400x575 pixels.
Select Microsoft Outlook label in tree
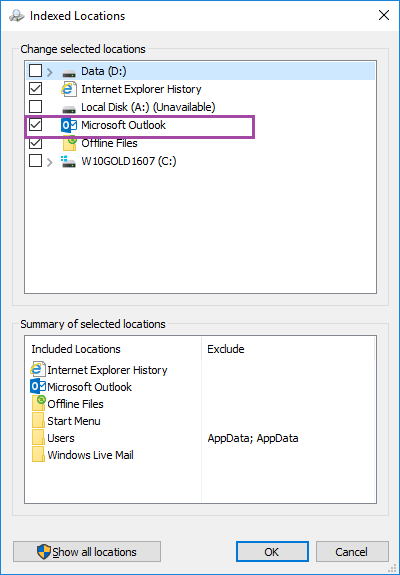tap(124, 125)
